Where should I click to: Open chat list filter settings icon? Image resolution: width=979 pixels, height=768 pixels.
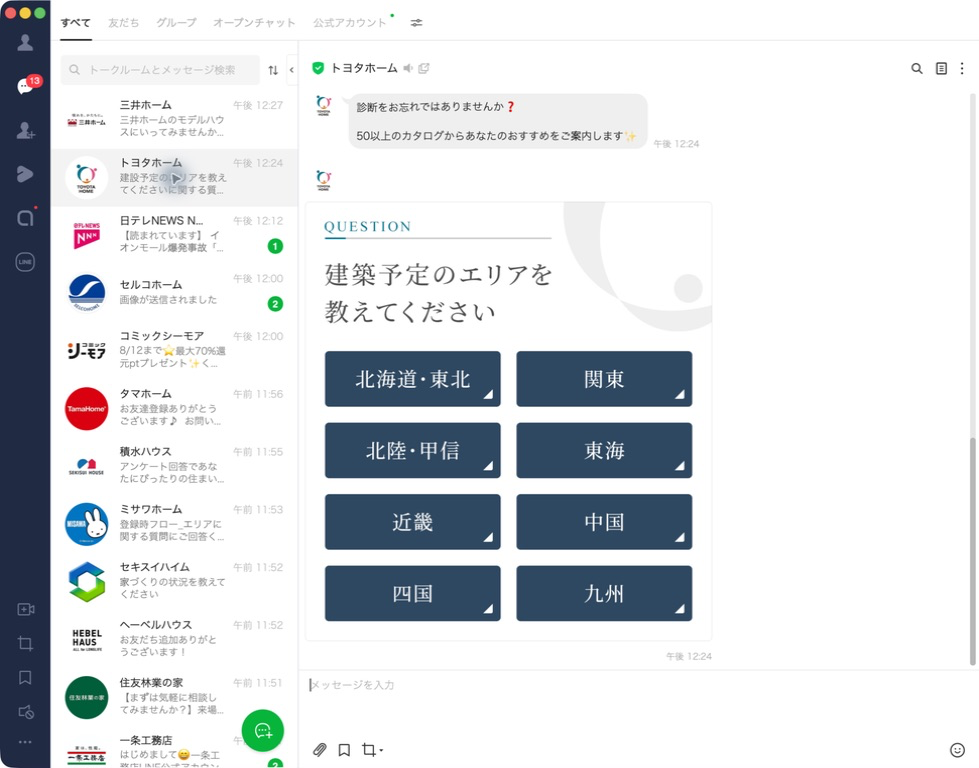pyautogui.click(x=416, y=22)
